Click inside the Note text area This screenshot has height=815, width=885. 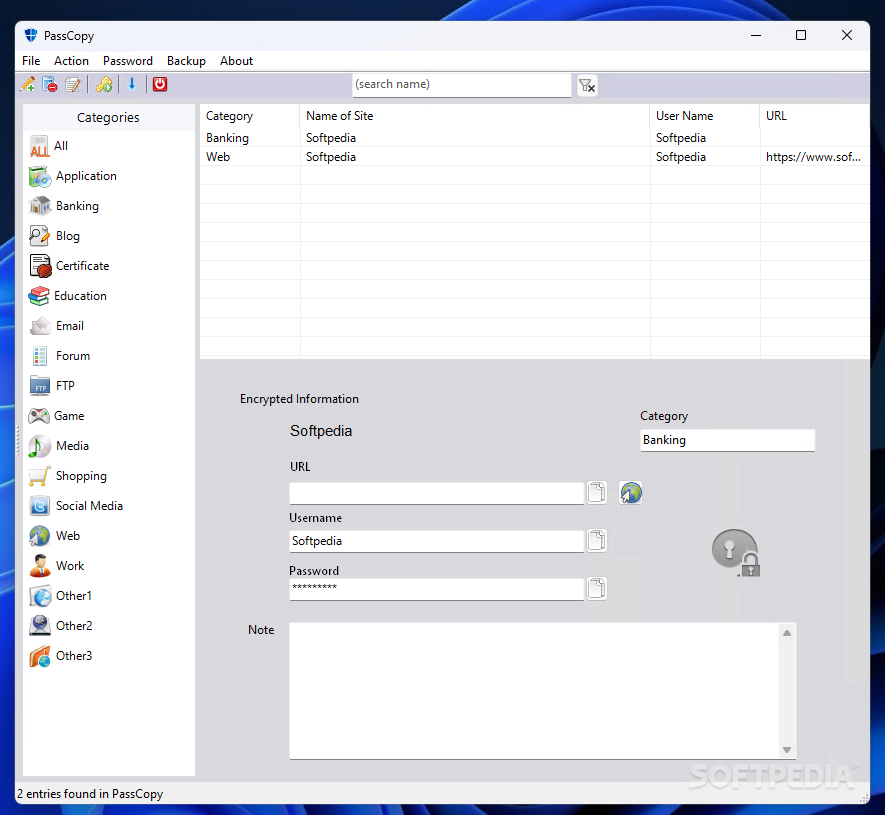pyautogui.click(x=534, y=691)
